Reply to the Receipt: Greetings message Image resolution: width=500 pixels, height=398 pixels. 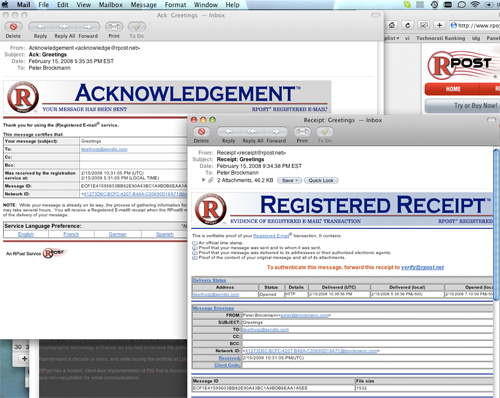(x=229, y=132)
